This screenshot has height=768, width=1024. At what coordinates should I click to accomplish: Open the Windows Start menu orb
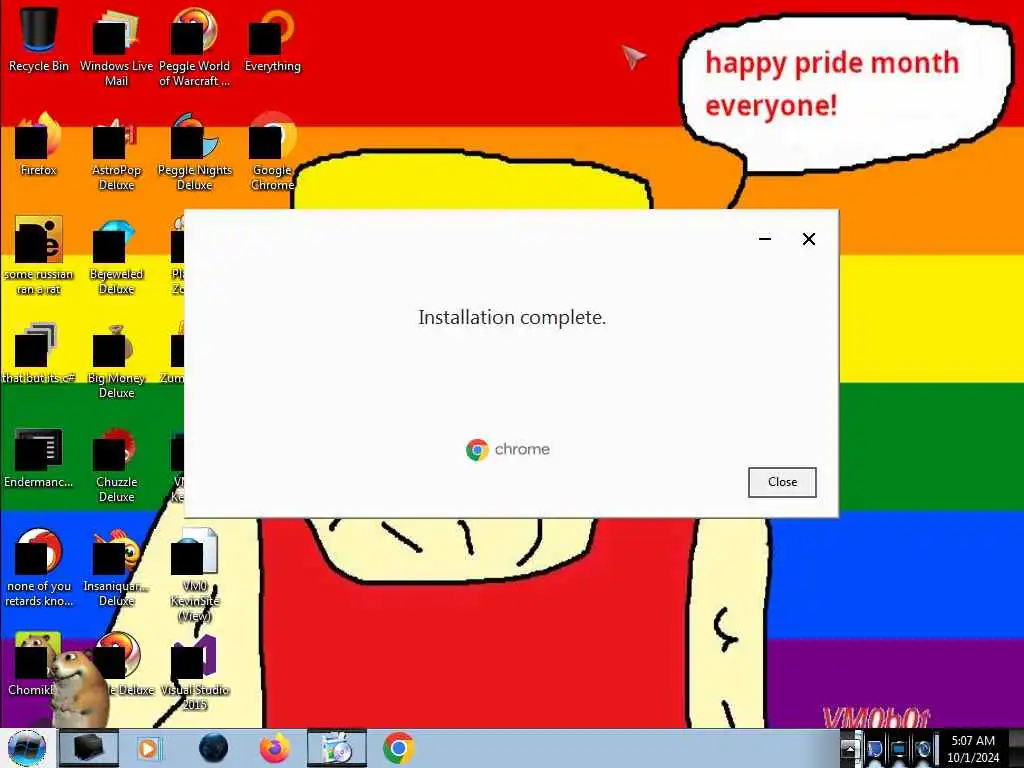(x=27, y=748)
